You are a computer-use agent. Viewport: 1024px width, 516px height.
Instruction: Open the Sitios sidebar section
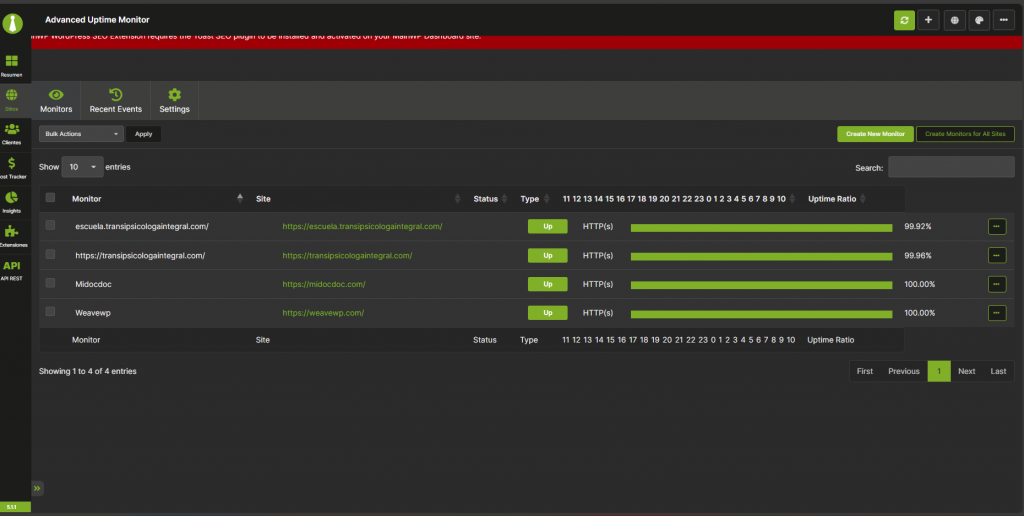coord(12,100)
